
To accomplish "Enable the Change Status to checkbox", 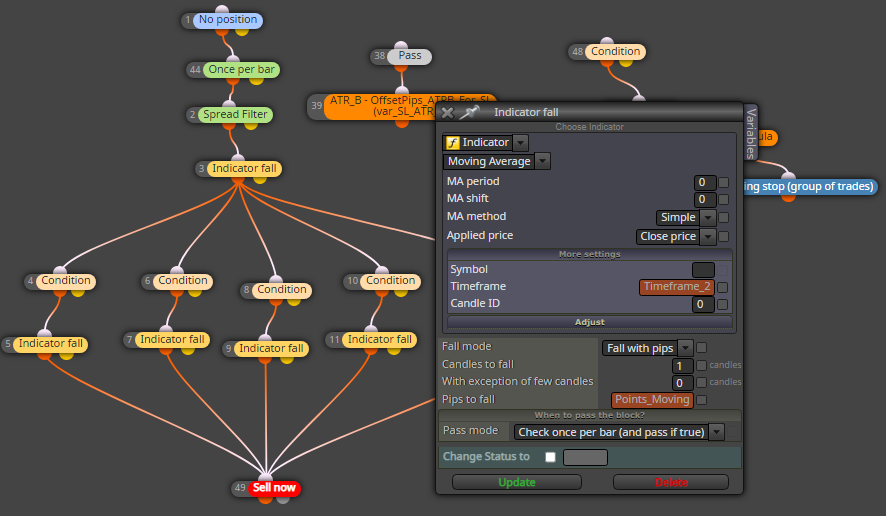I will click(550, 457).
